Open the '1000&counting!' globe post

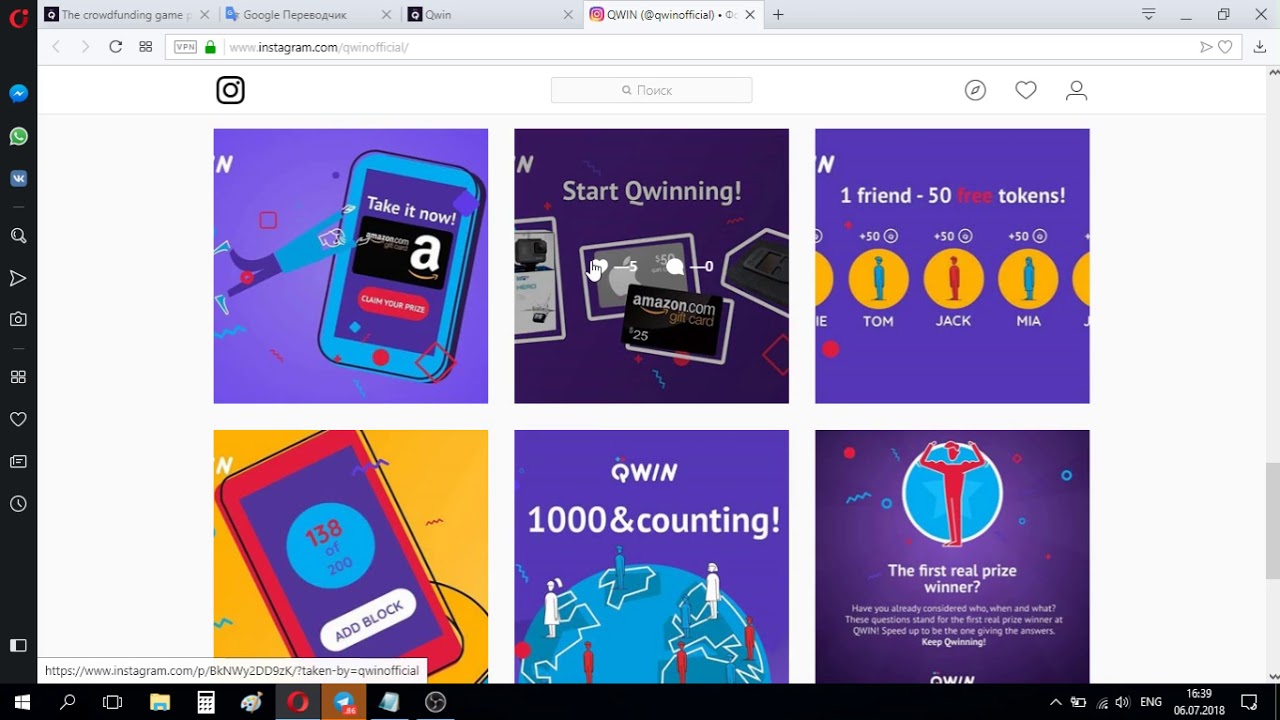[651, 557]
